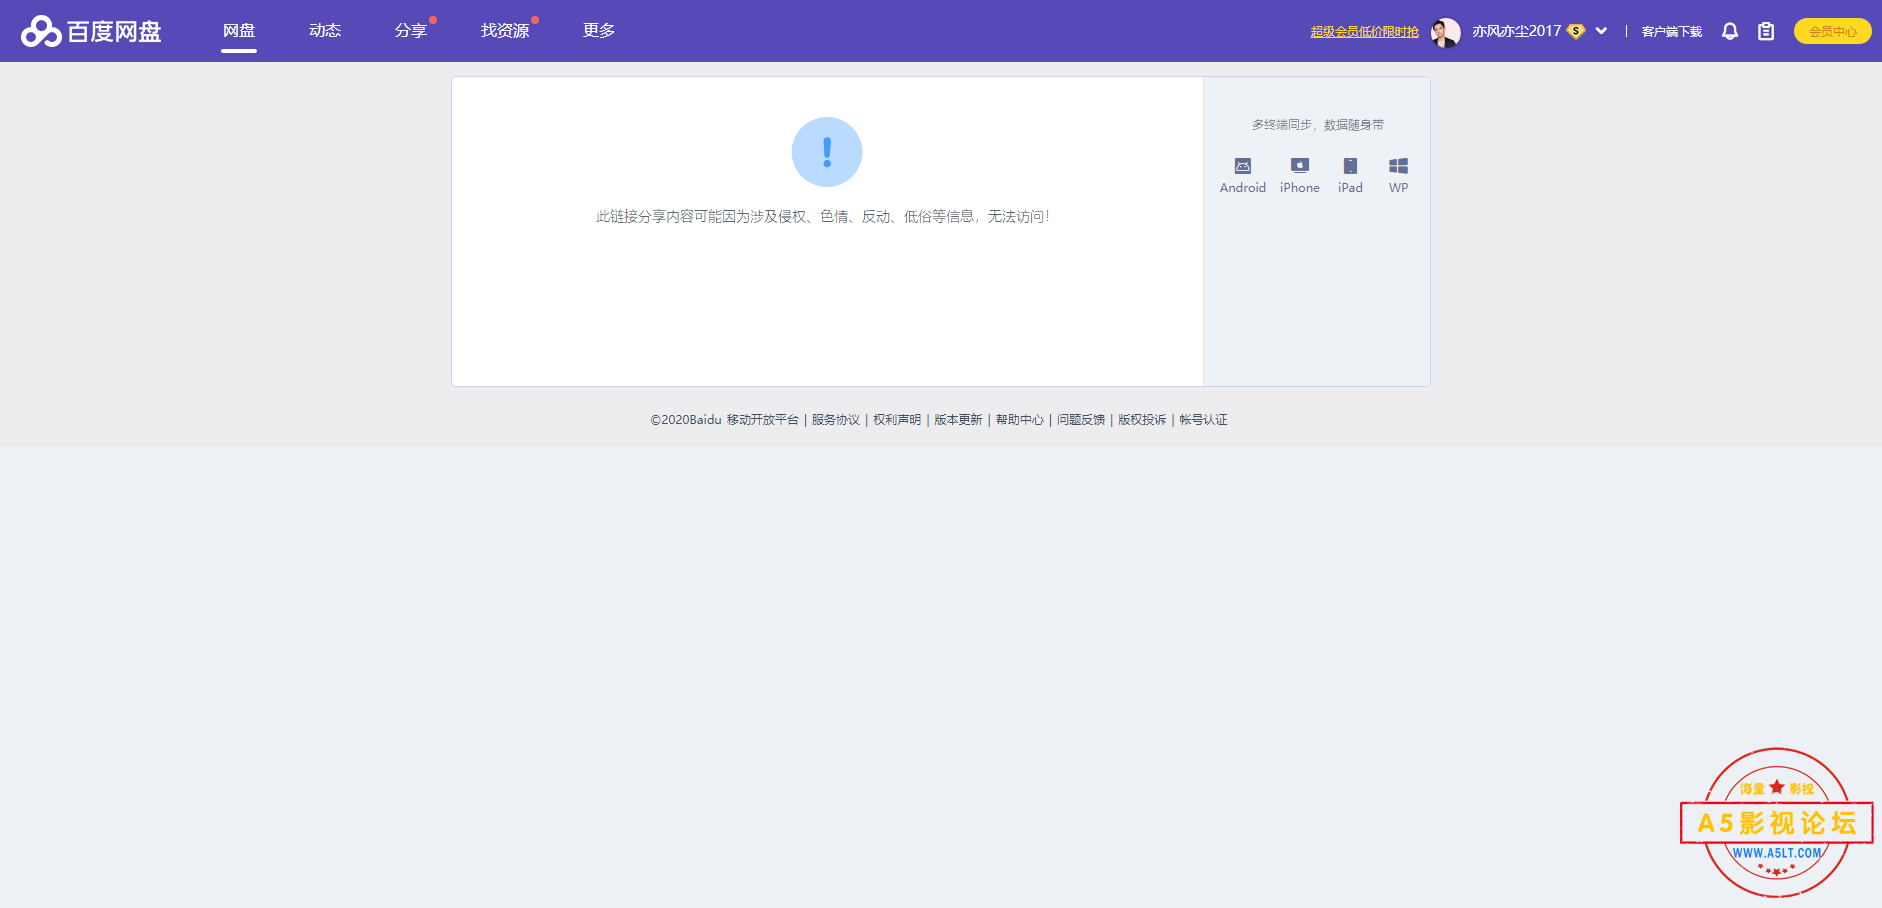
Task: Click the Android download icon
Action: point(1243,166)
